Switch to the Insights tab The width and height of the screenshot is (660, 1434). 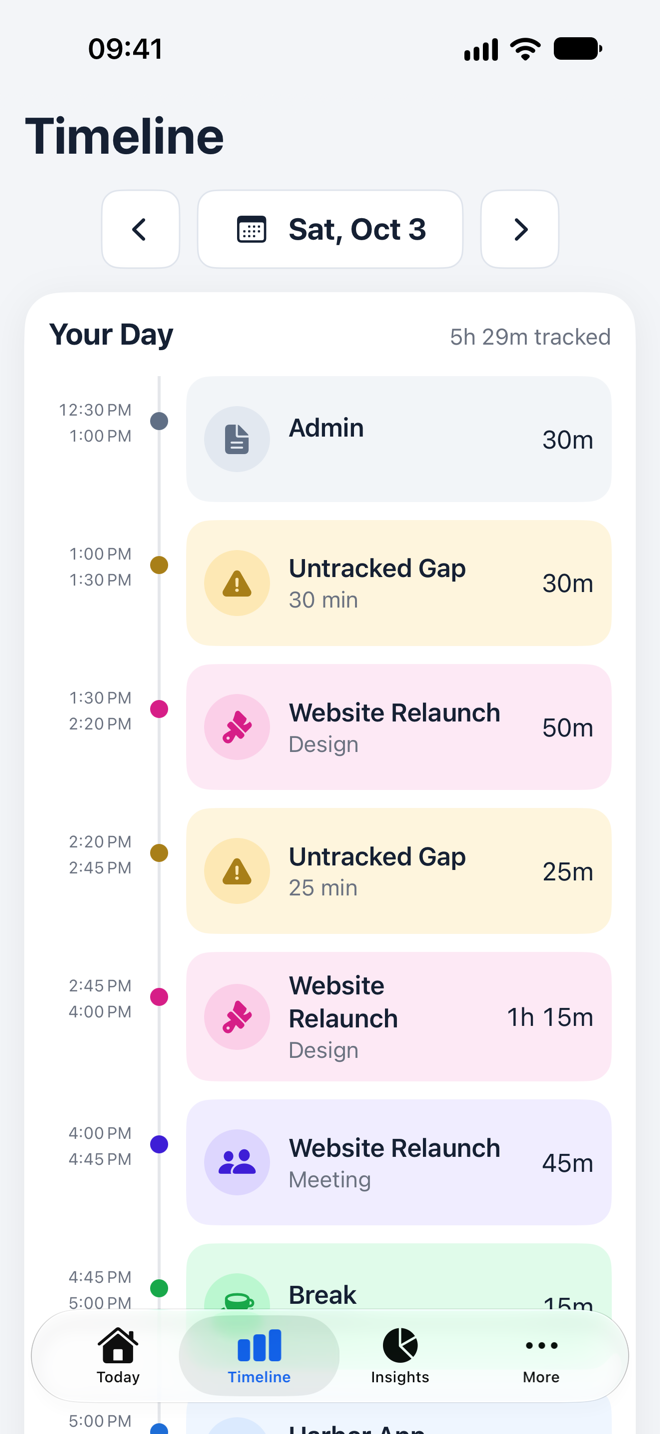click(400, 1356)
